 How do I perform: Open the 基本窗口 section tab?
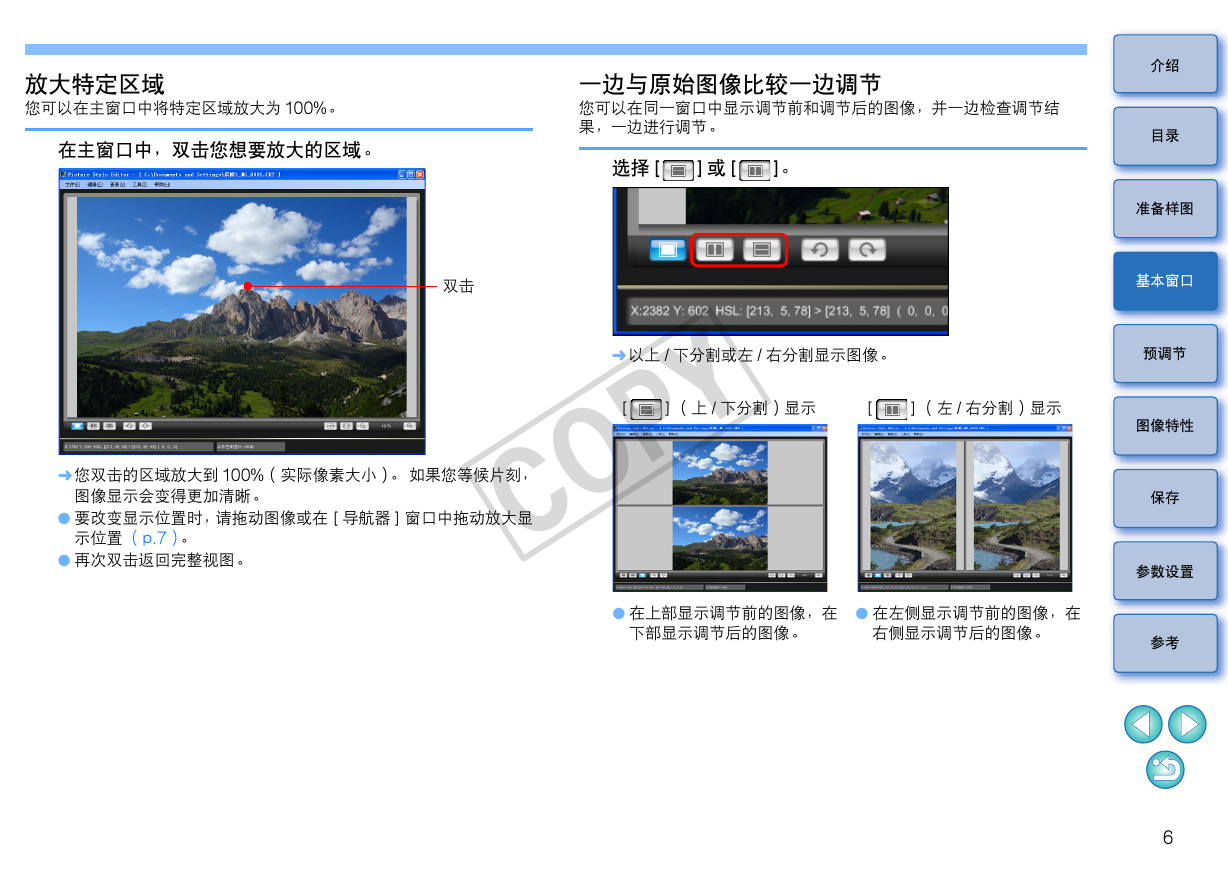point(1165,281)
